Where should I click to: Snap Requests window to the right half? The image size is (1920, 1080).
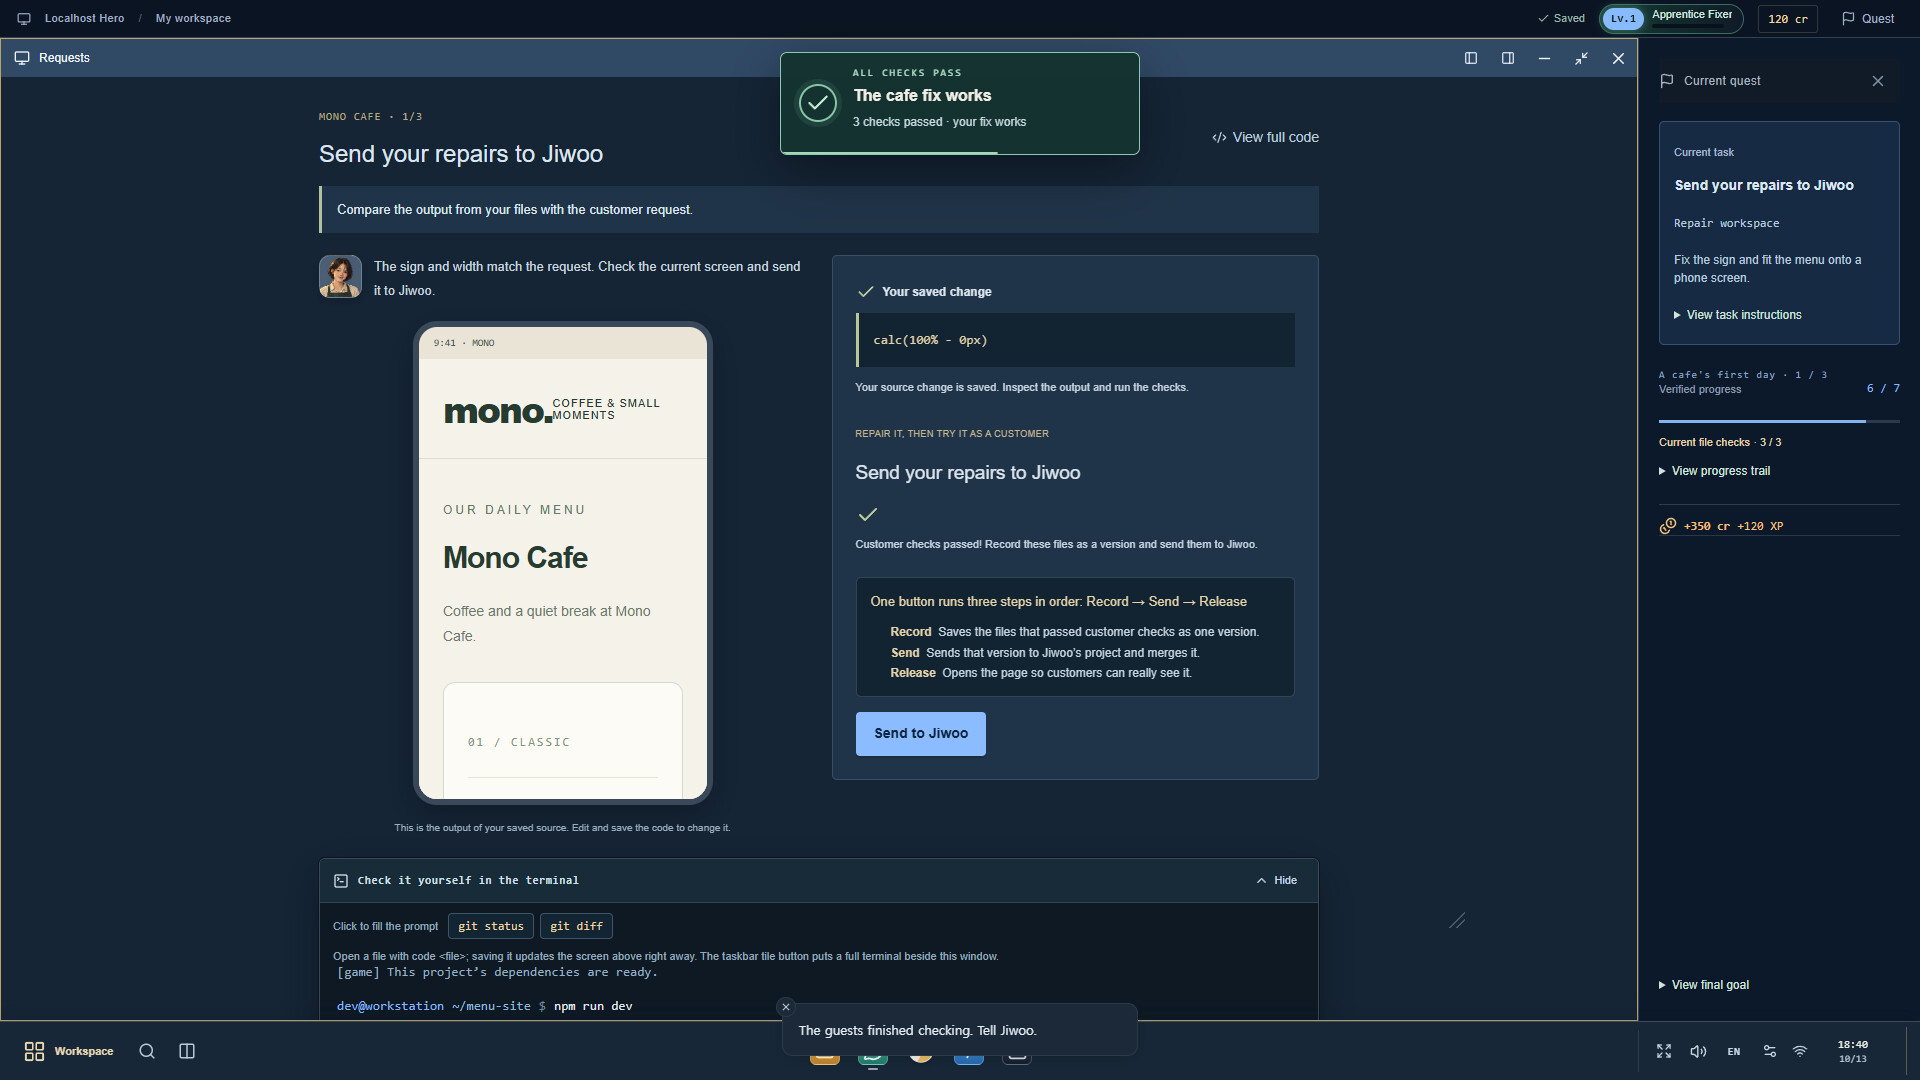pyautogui.click(x=1508, y=58)
